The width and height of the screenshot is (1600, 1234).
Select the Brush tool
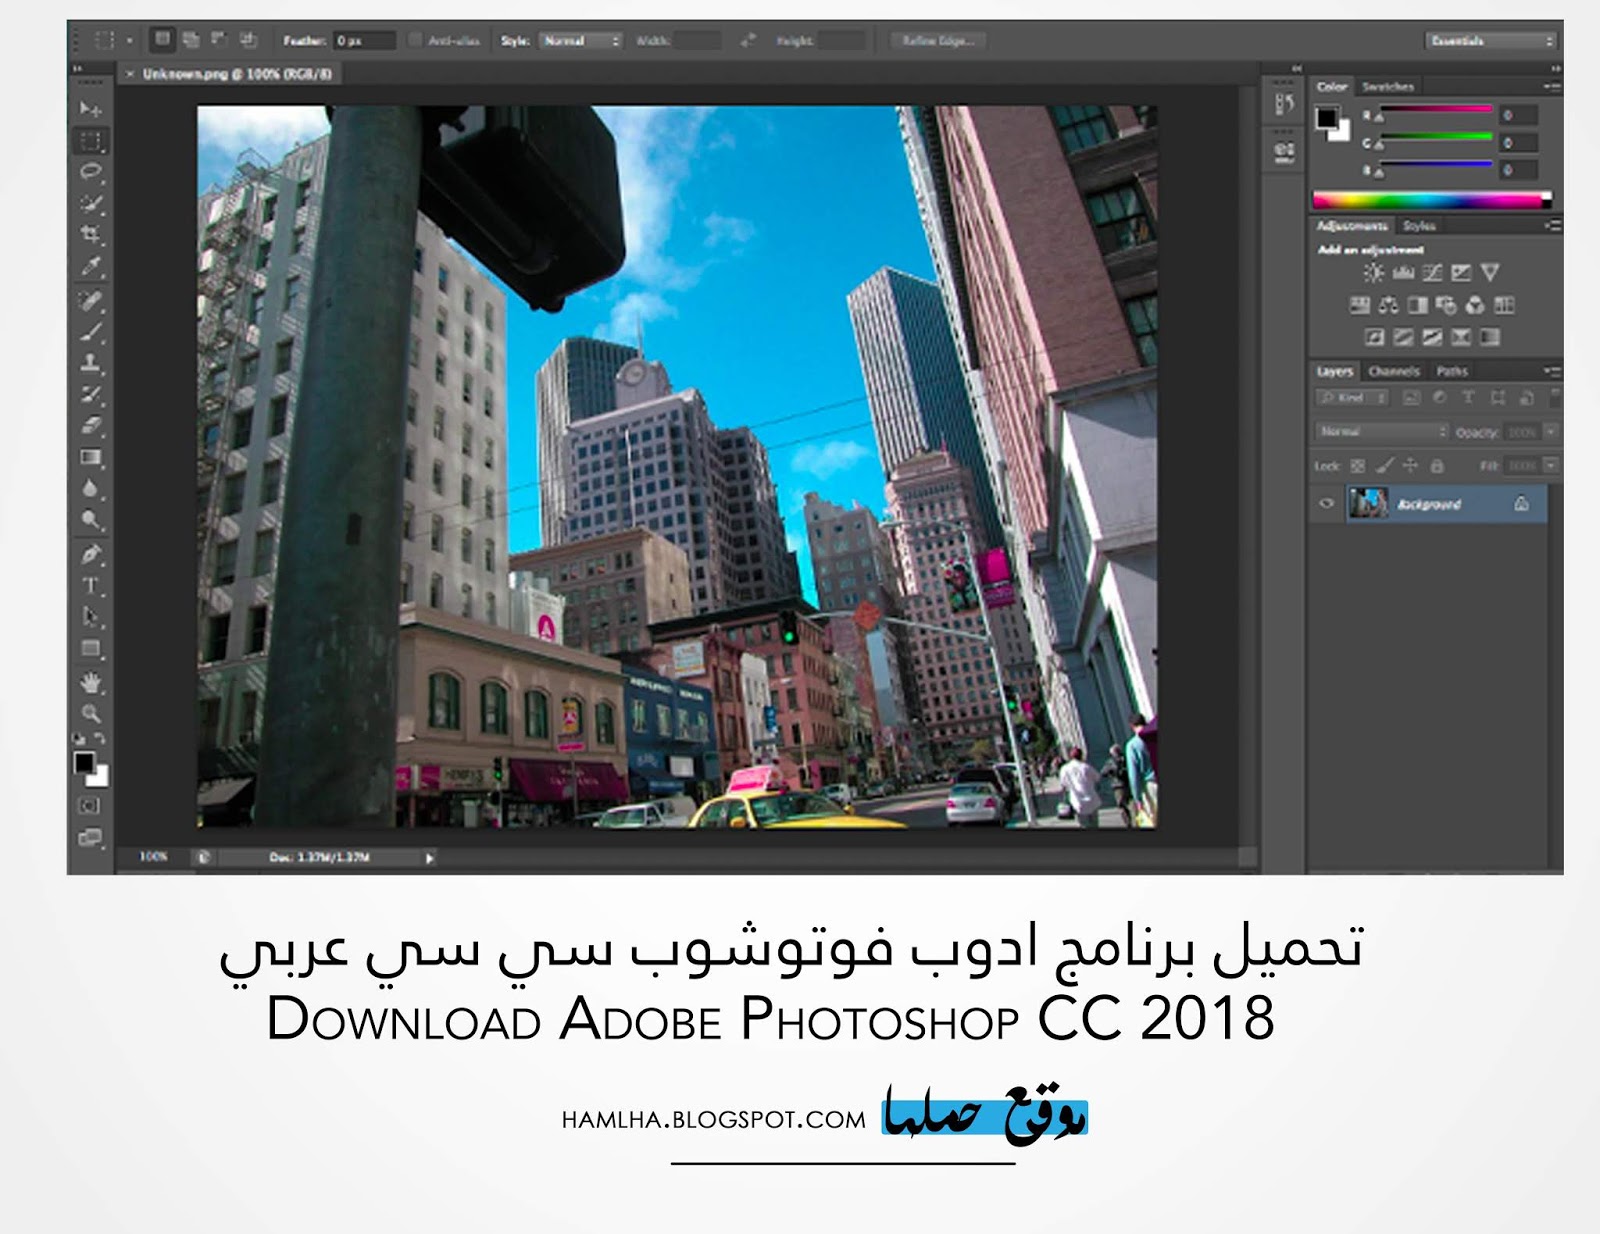click(x=91, y=331)
